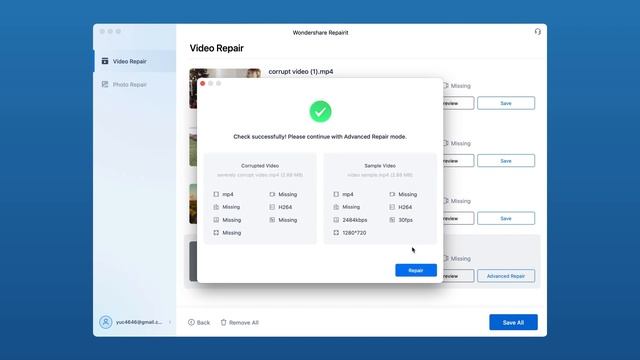The image size is (640, 360).
Task: Click the Corrupted Video mp4 format icon
Action: pyautogui.click(x=216, y=194)
